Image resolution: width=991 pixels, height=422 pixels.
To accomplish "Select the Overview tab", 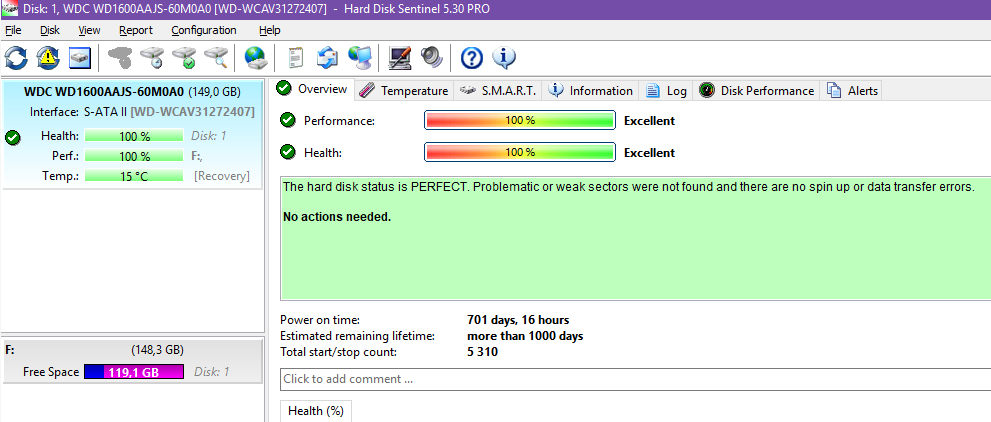I will click(x=312, y=89).
